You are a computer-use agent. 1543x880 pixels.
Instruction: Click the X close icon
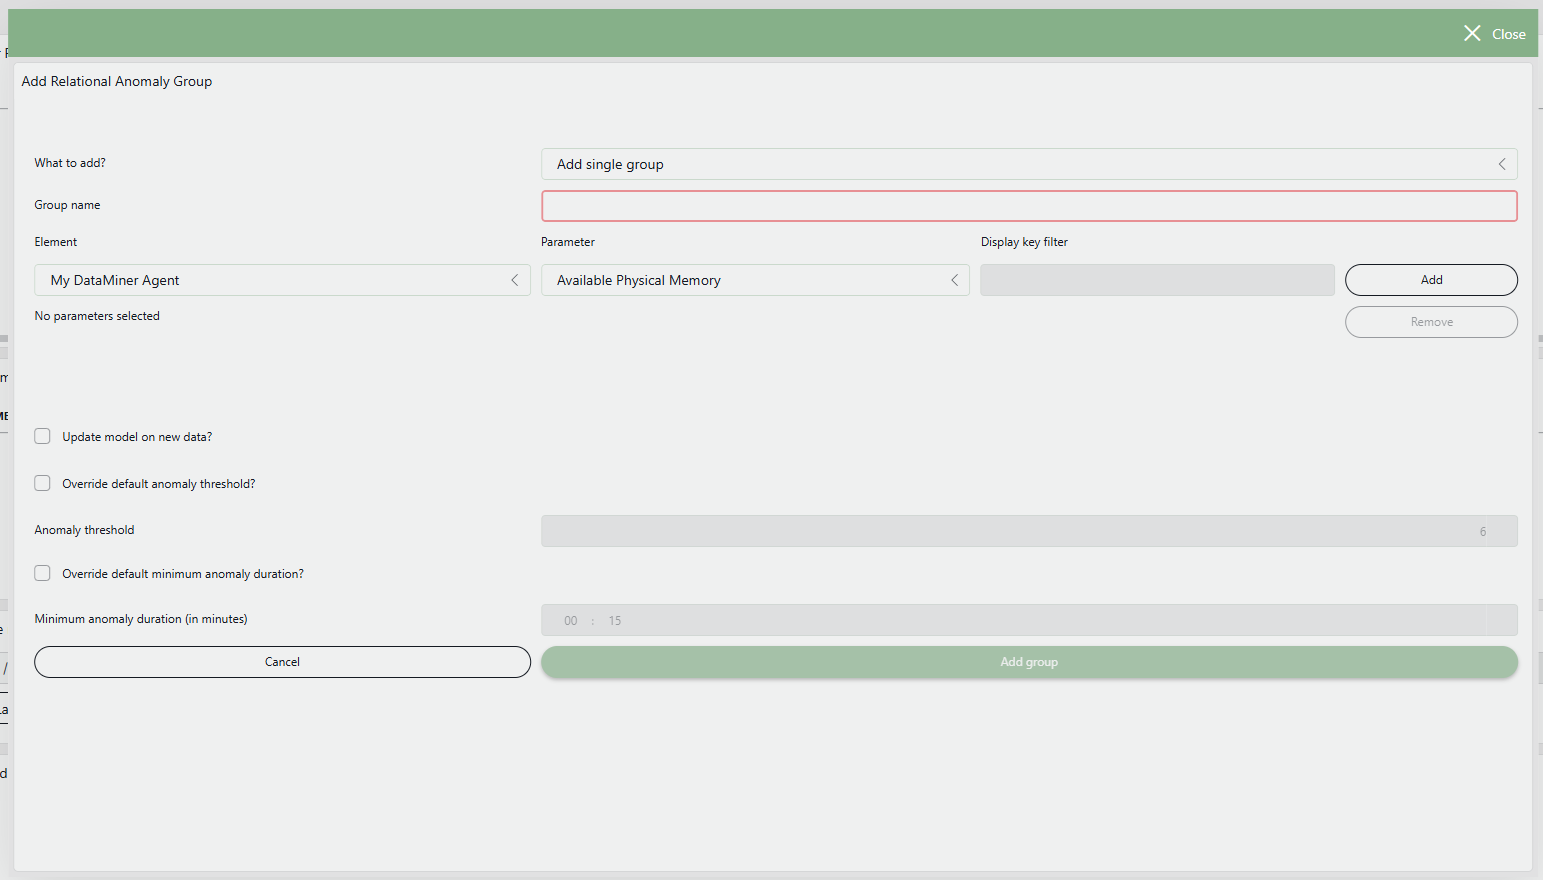pyautogui.click(x=1472, y=34)
